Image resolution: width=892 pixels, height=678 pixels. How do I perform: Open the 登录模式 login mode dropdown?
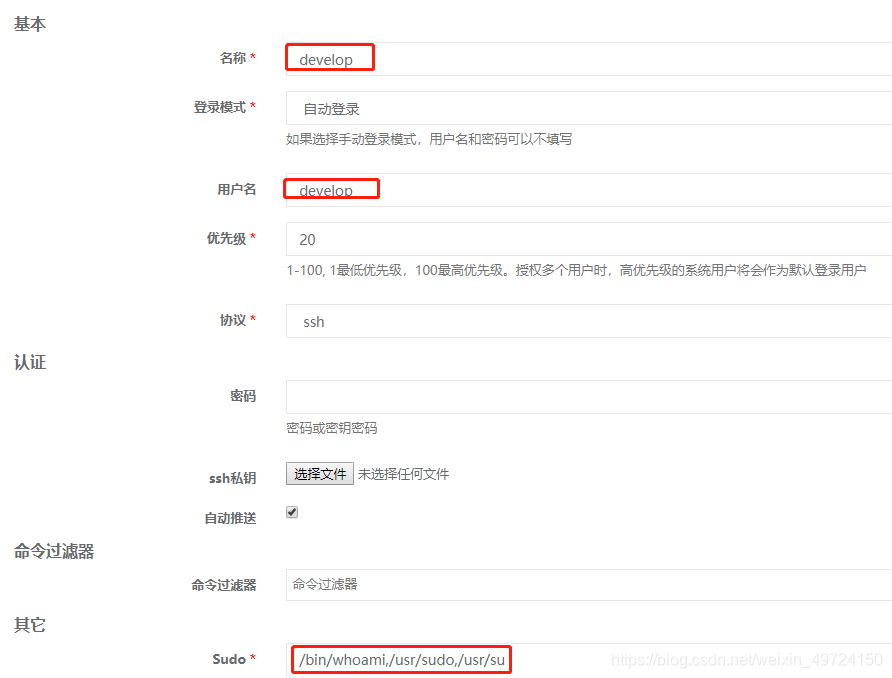(x=589, y=108)
